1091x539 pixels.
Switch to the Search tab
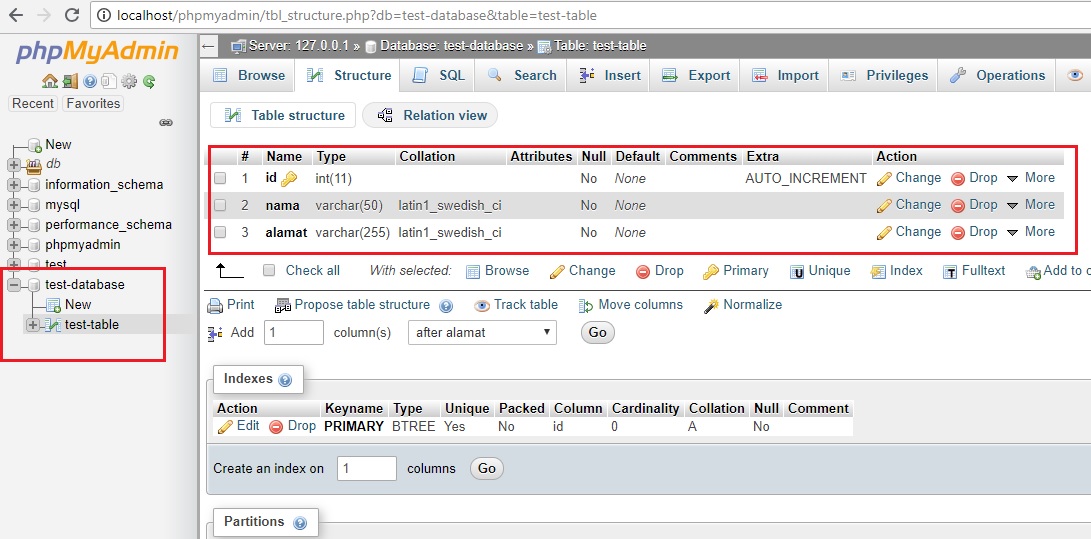[521, 76]
